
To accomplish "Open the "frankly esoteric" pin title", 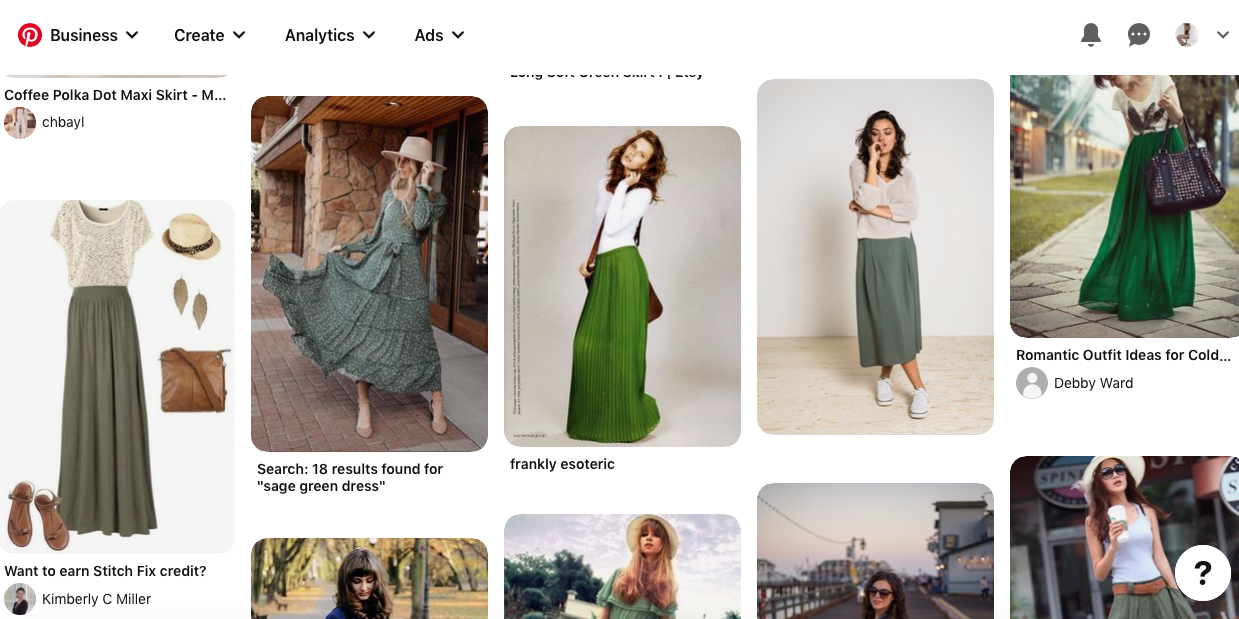I will click(x=562, y=464).
